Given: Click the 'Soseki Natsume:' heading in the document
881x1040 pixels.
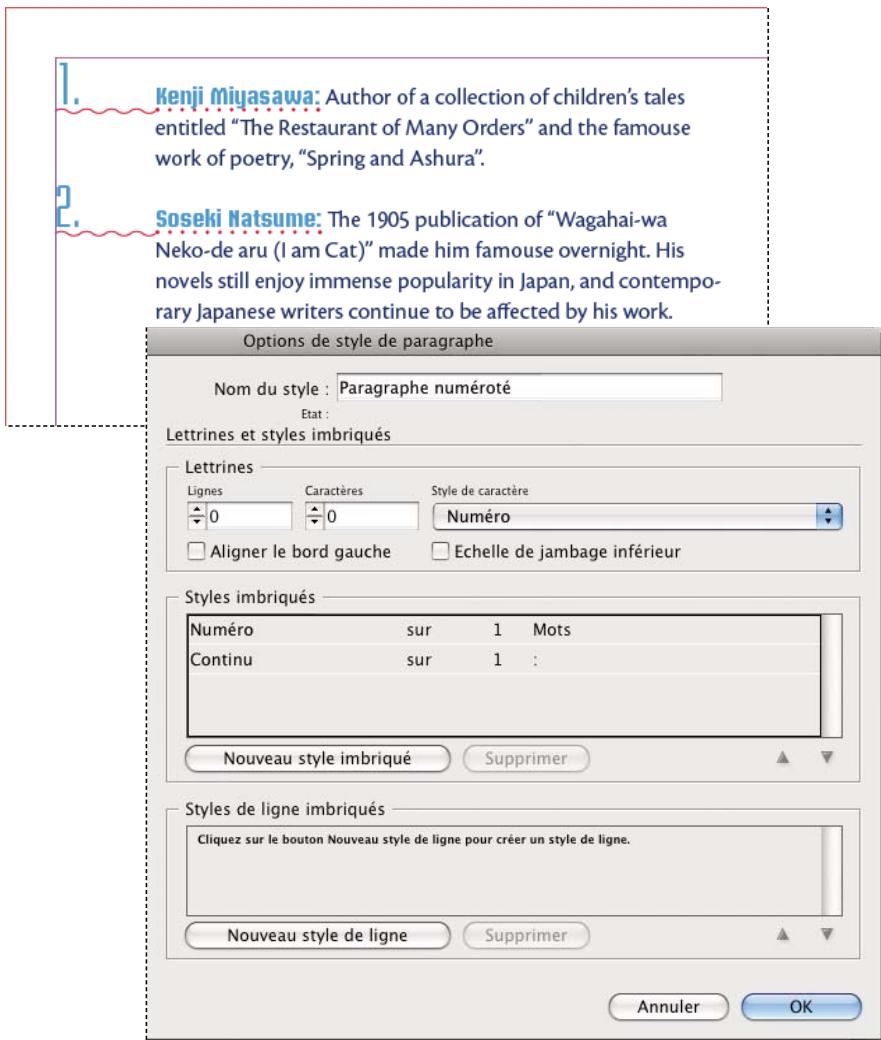Looking at the screenshot, I should click(238, 219).
